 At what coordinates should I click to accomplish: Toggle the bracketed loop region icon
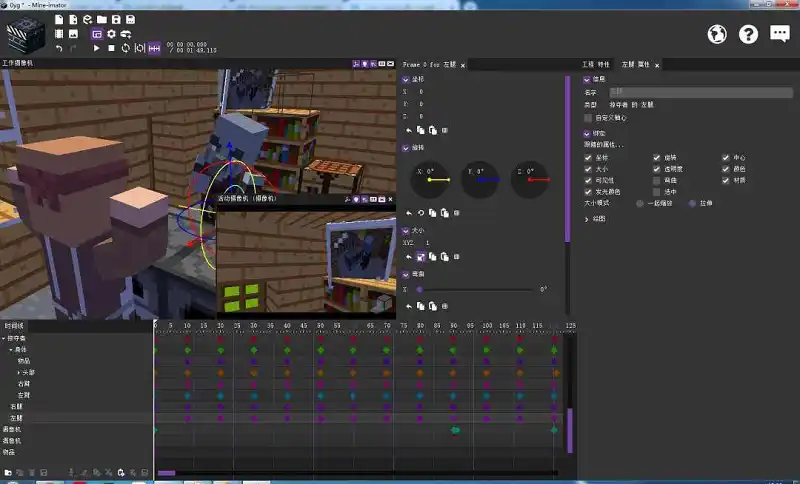pyautogui.click(x=140, y=48)
